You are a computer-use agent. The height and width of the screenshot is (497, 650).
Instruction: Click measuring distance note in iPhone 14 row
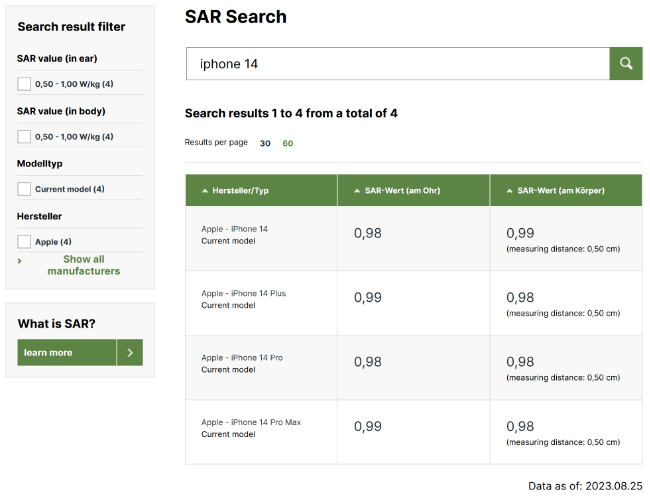pos(563,249)
